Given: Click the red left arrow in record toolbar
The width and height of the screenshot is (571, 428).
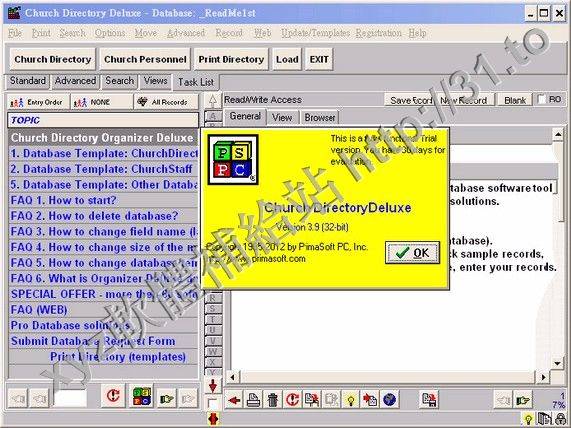Looking at the screenshot, I should coord(233,400).
